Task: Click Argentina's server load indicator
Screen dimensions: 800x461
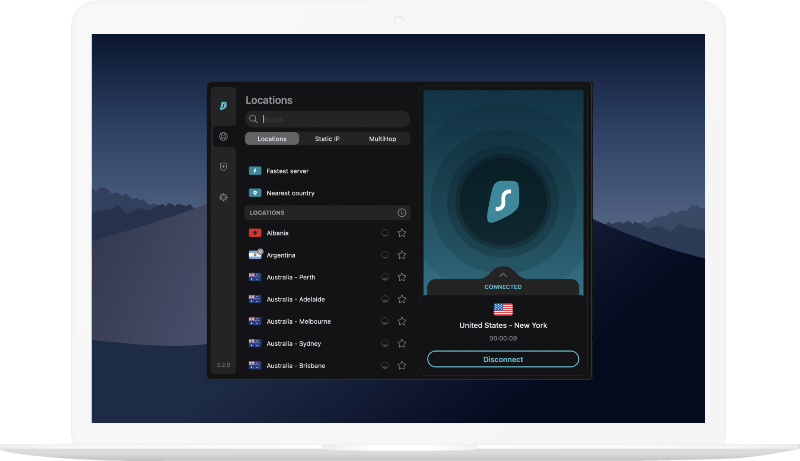Action: [385, 254]
